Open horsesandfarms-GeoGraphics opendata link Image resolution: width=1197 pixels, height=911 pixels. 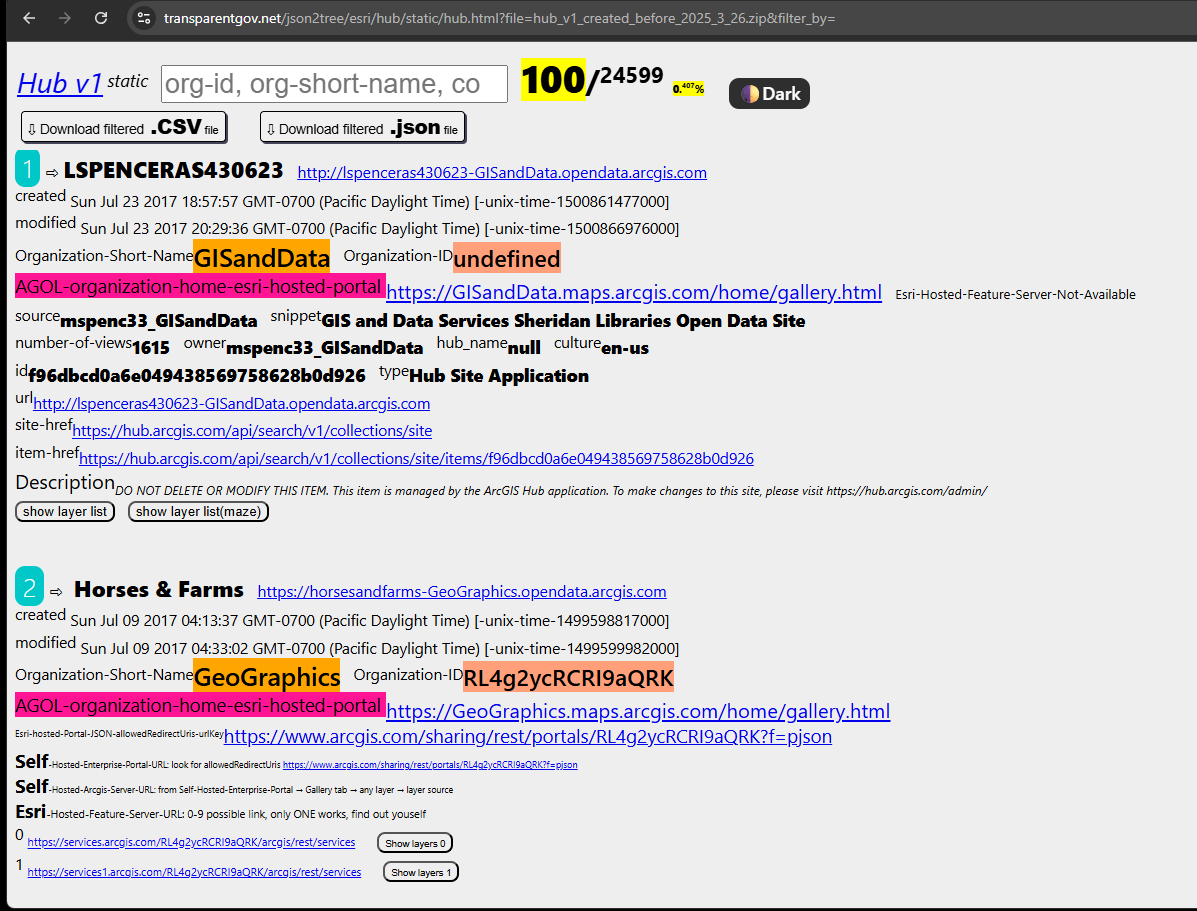(x=462, y=592)
